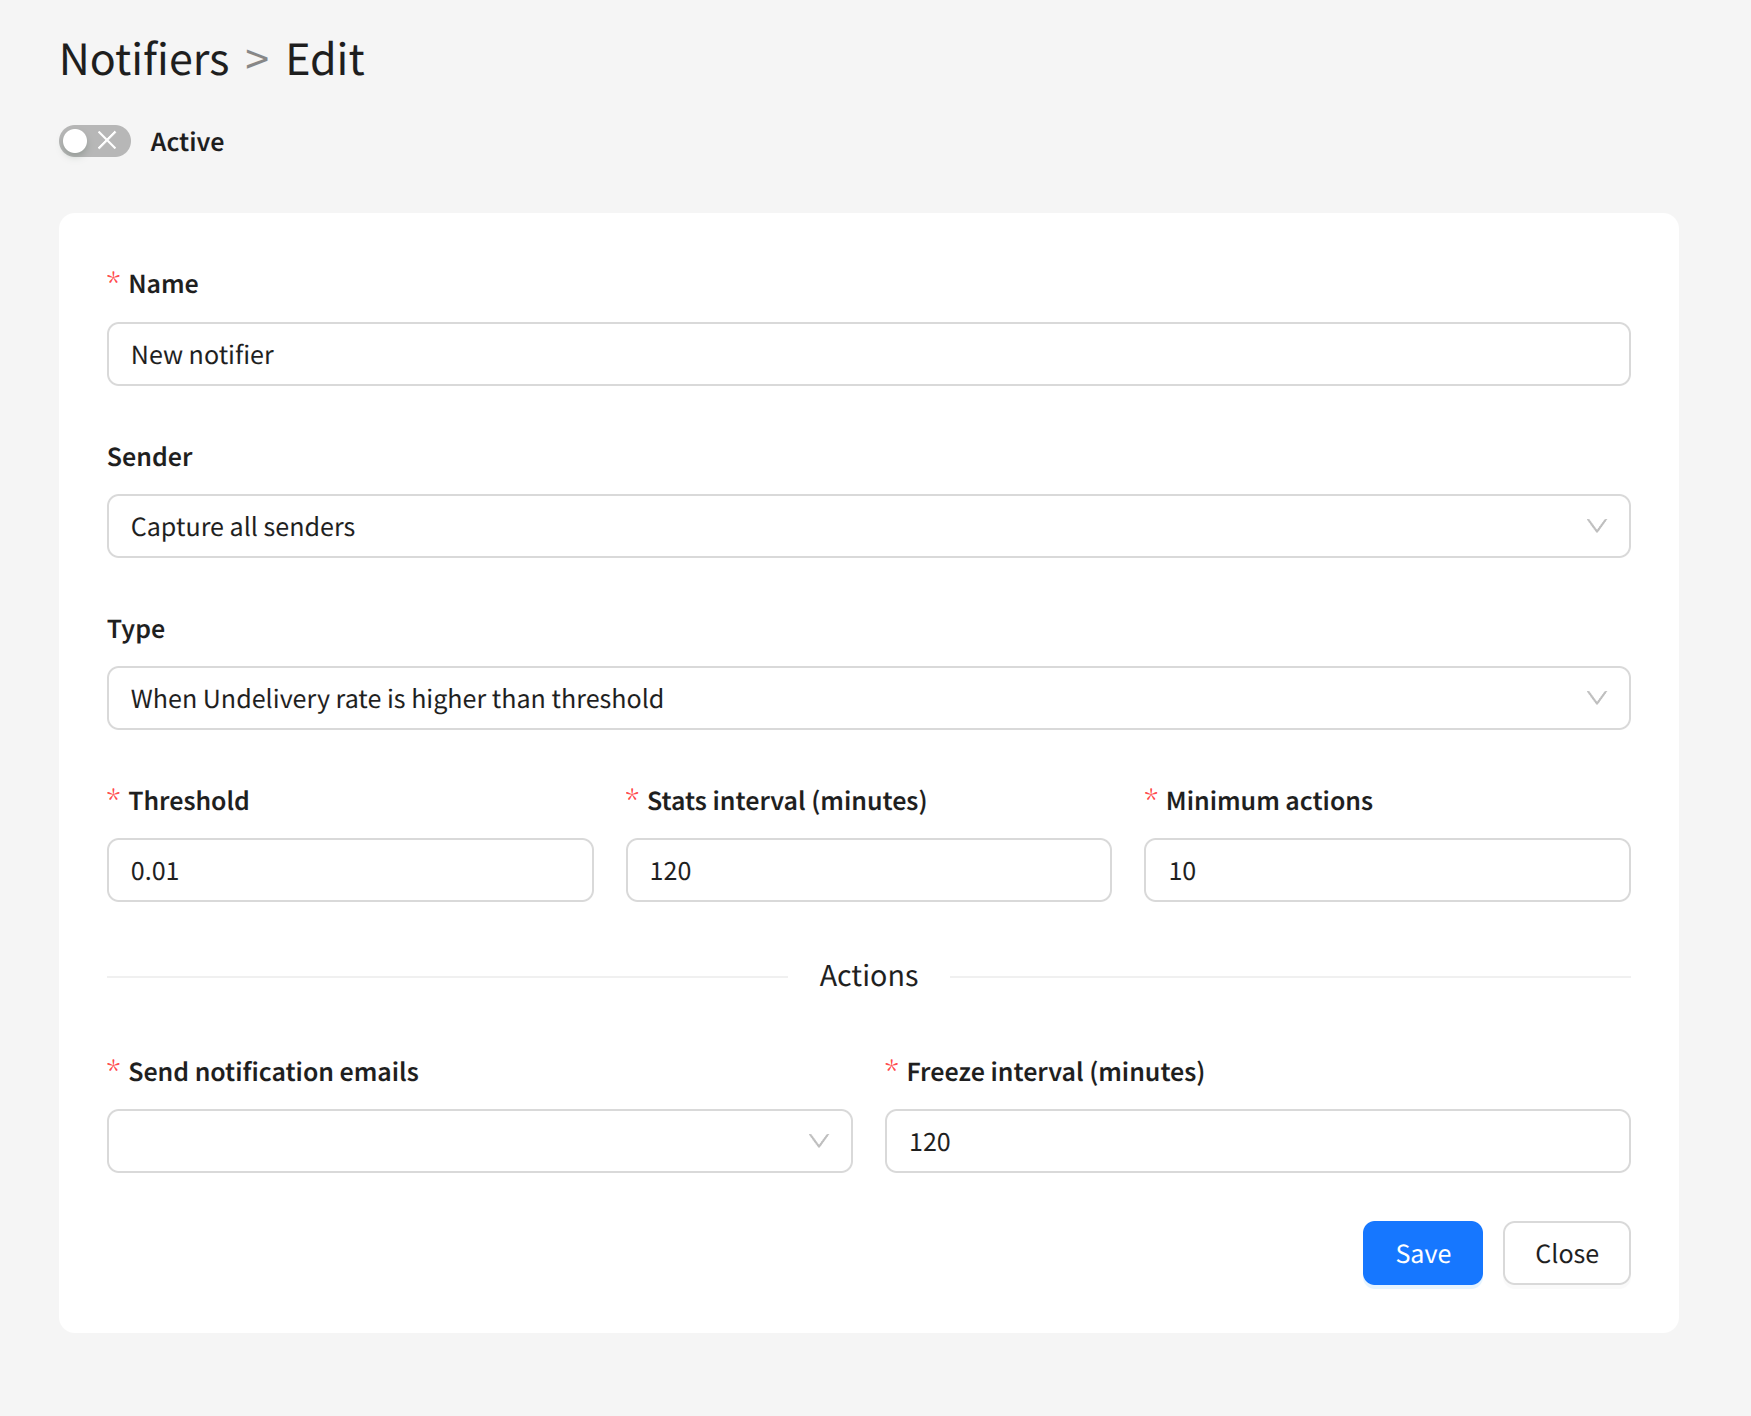Screen dimensions: 1751x1416
Task: Focus the Name field containing New notifier
Action: pos(868,354)
